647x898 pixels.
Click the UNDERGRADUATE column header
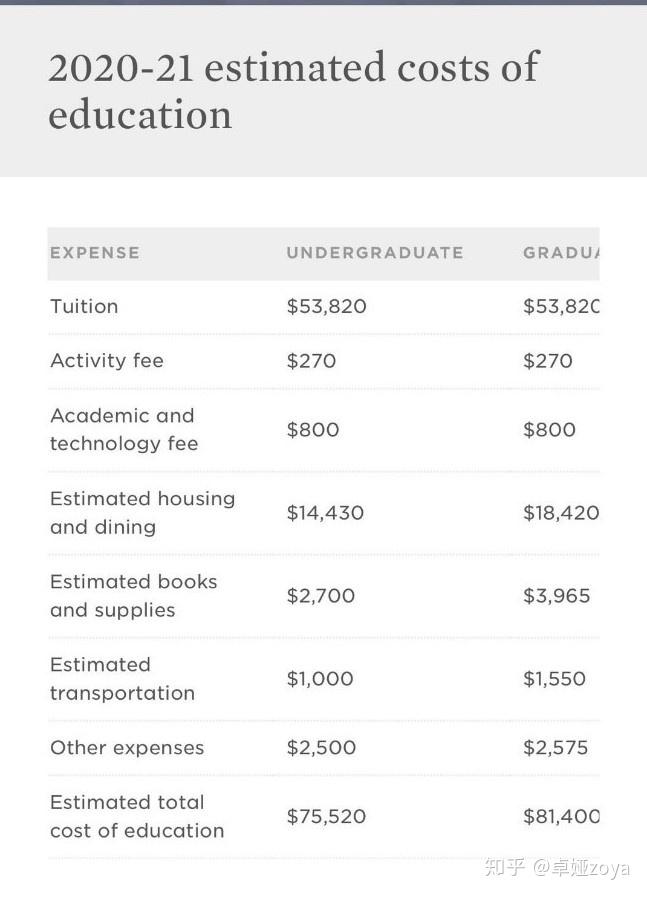[375, 253]
